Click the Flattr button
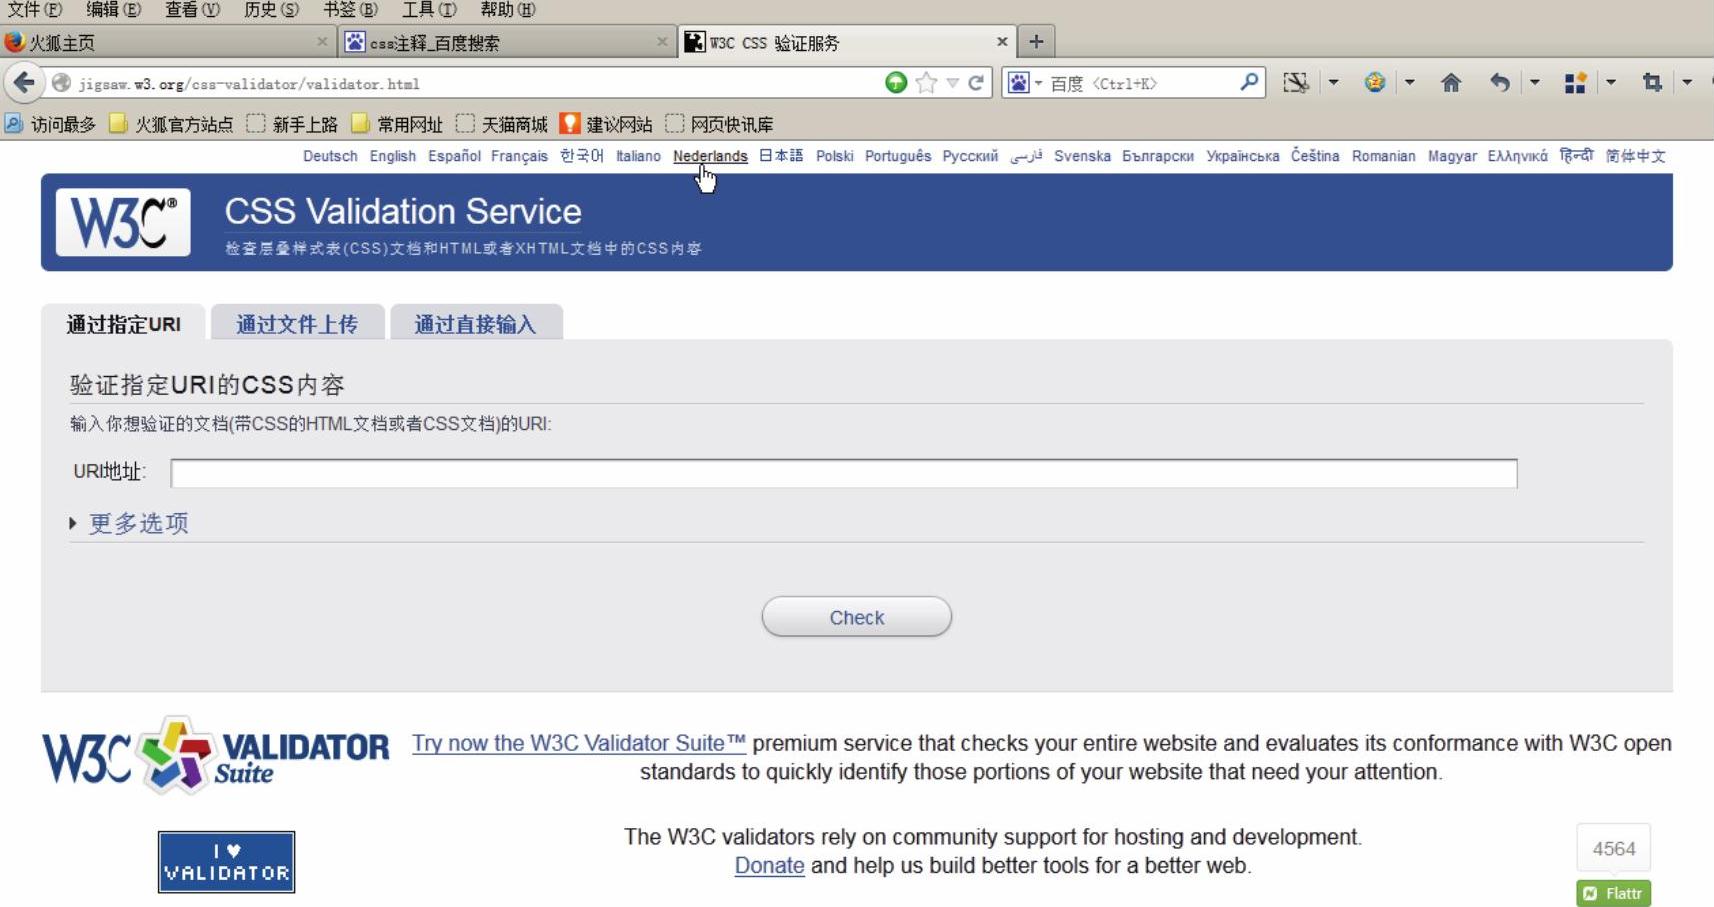The height and width of the screenshot is (907, 1714). 1614,893
